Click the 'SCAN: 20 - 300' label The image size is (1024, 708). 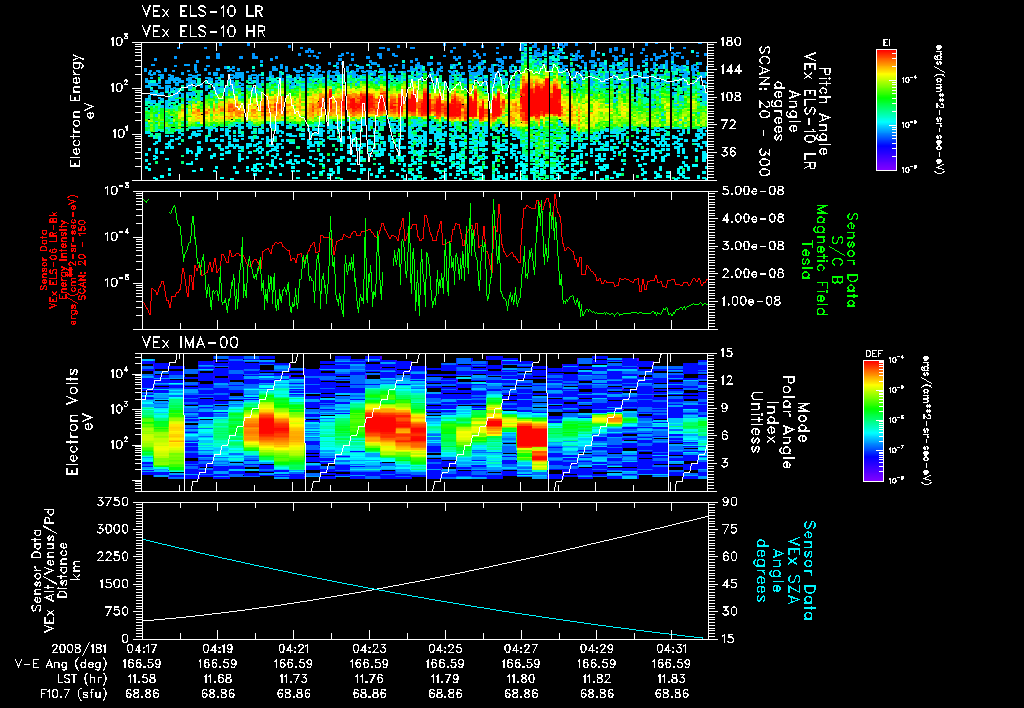[763, 110]
